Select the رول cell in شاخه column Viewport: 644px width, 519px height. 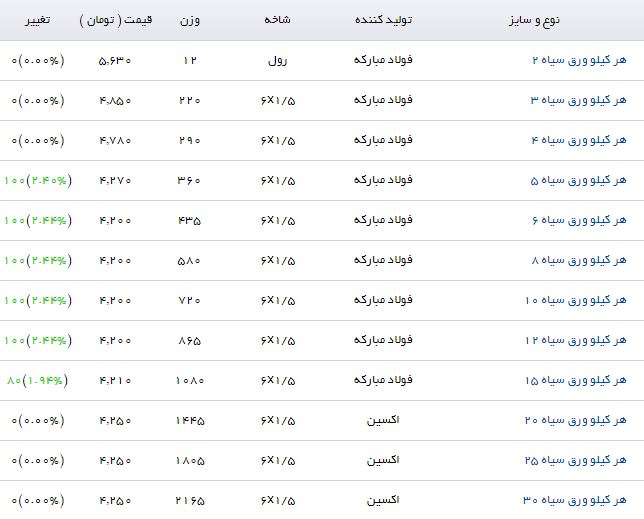[278, 61]
